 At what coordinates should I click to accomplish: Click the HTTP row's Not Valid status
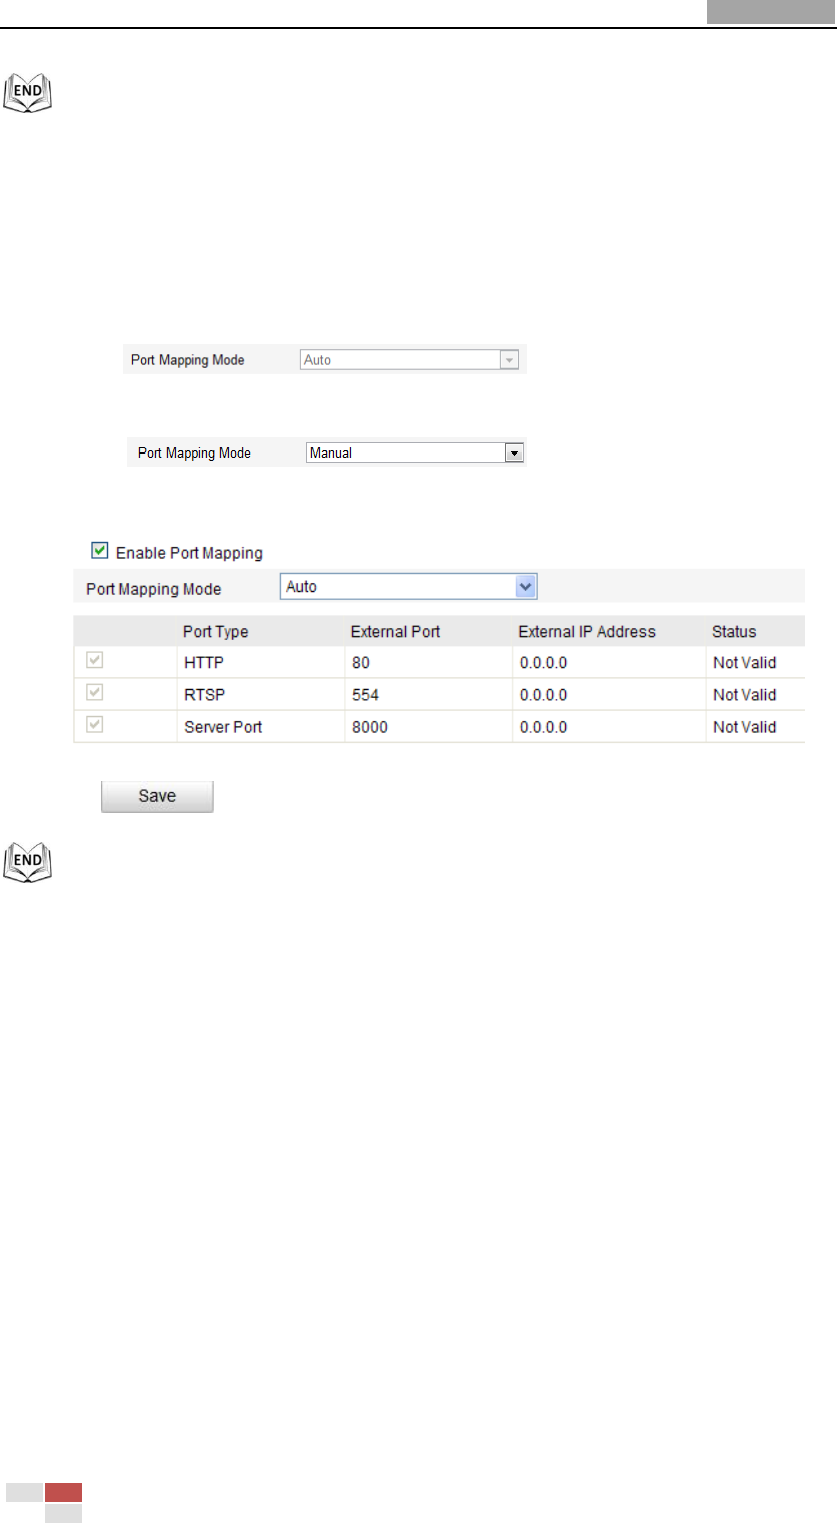coord(744,662)
